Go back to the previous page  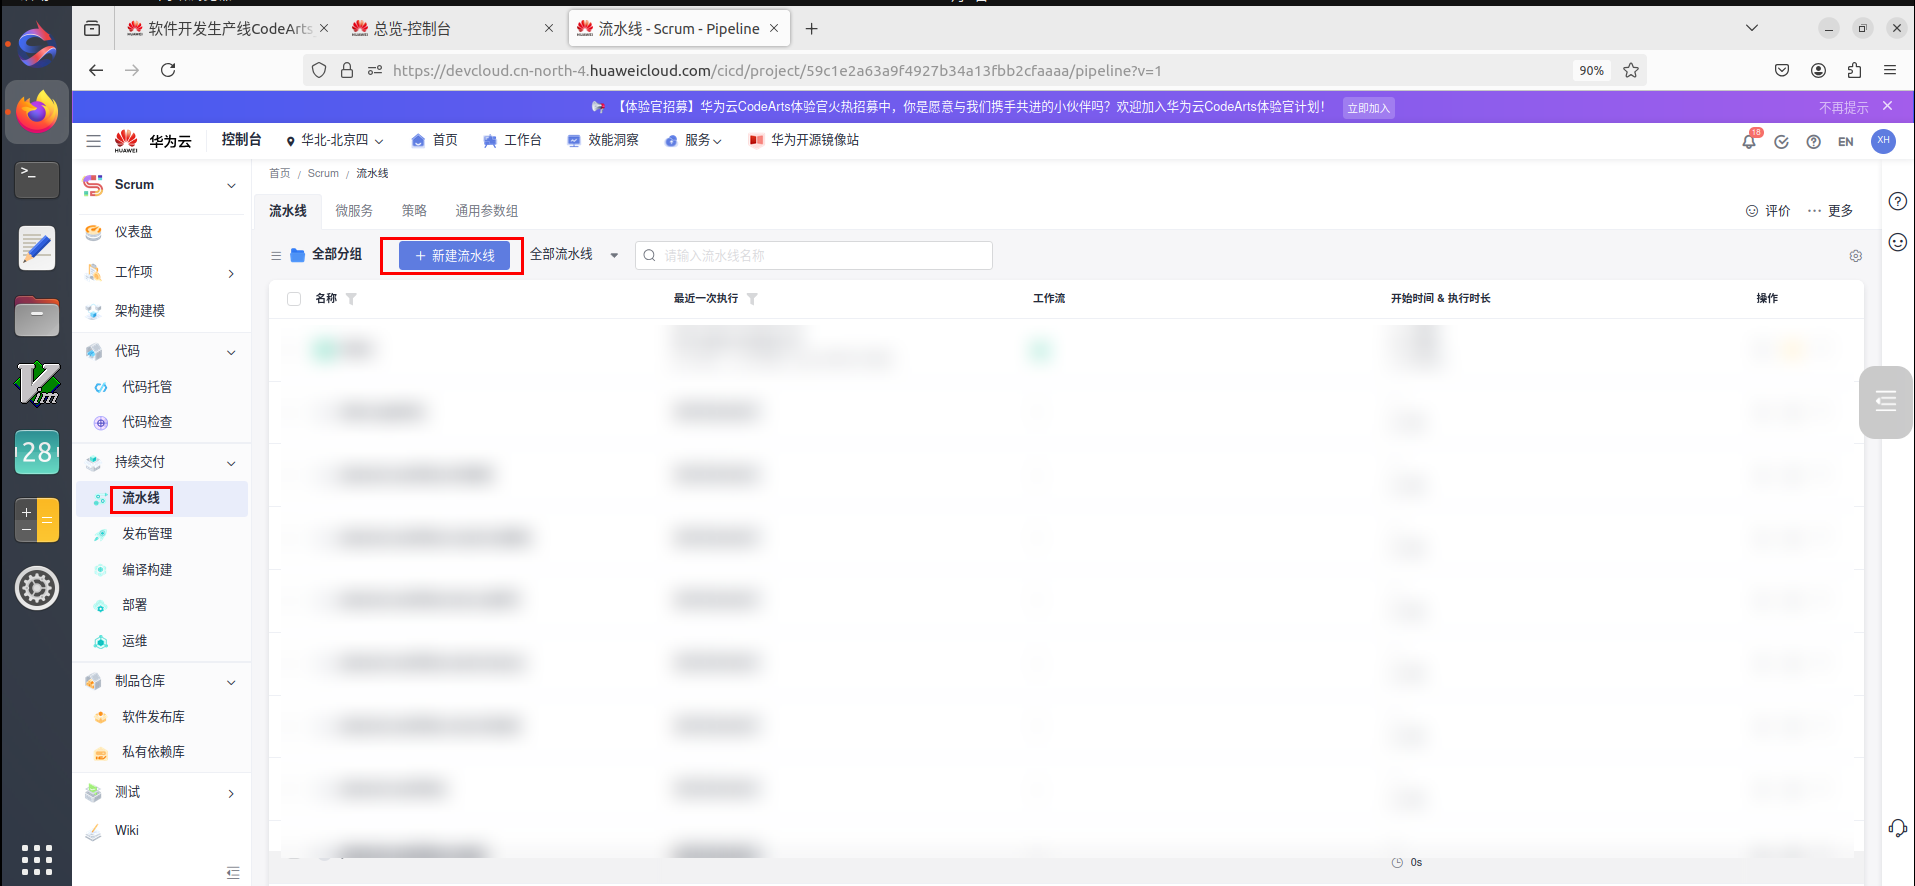96,70
